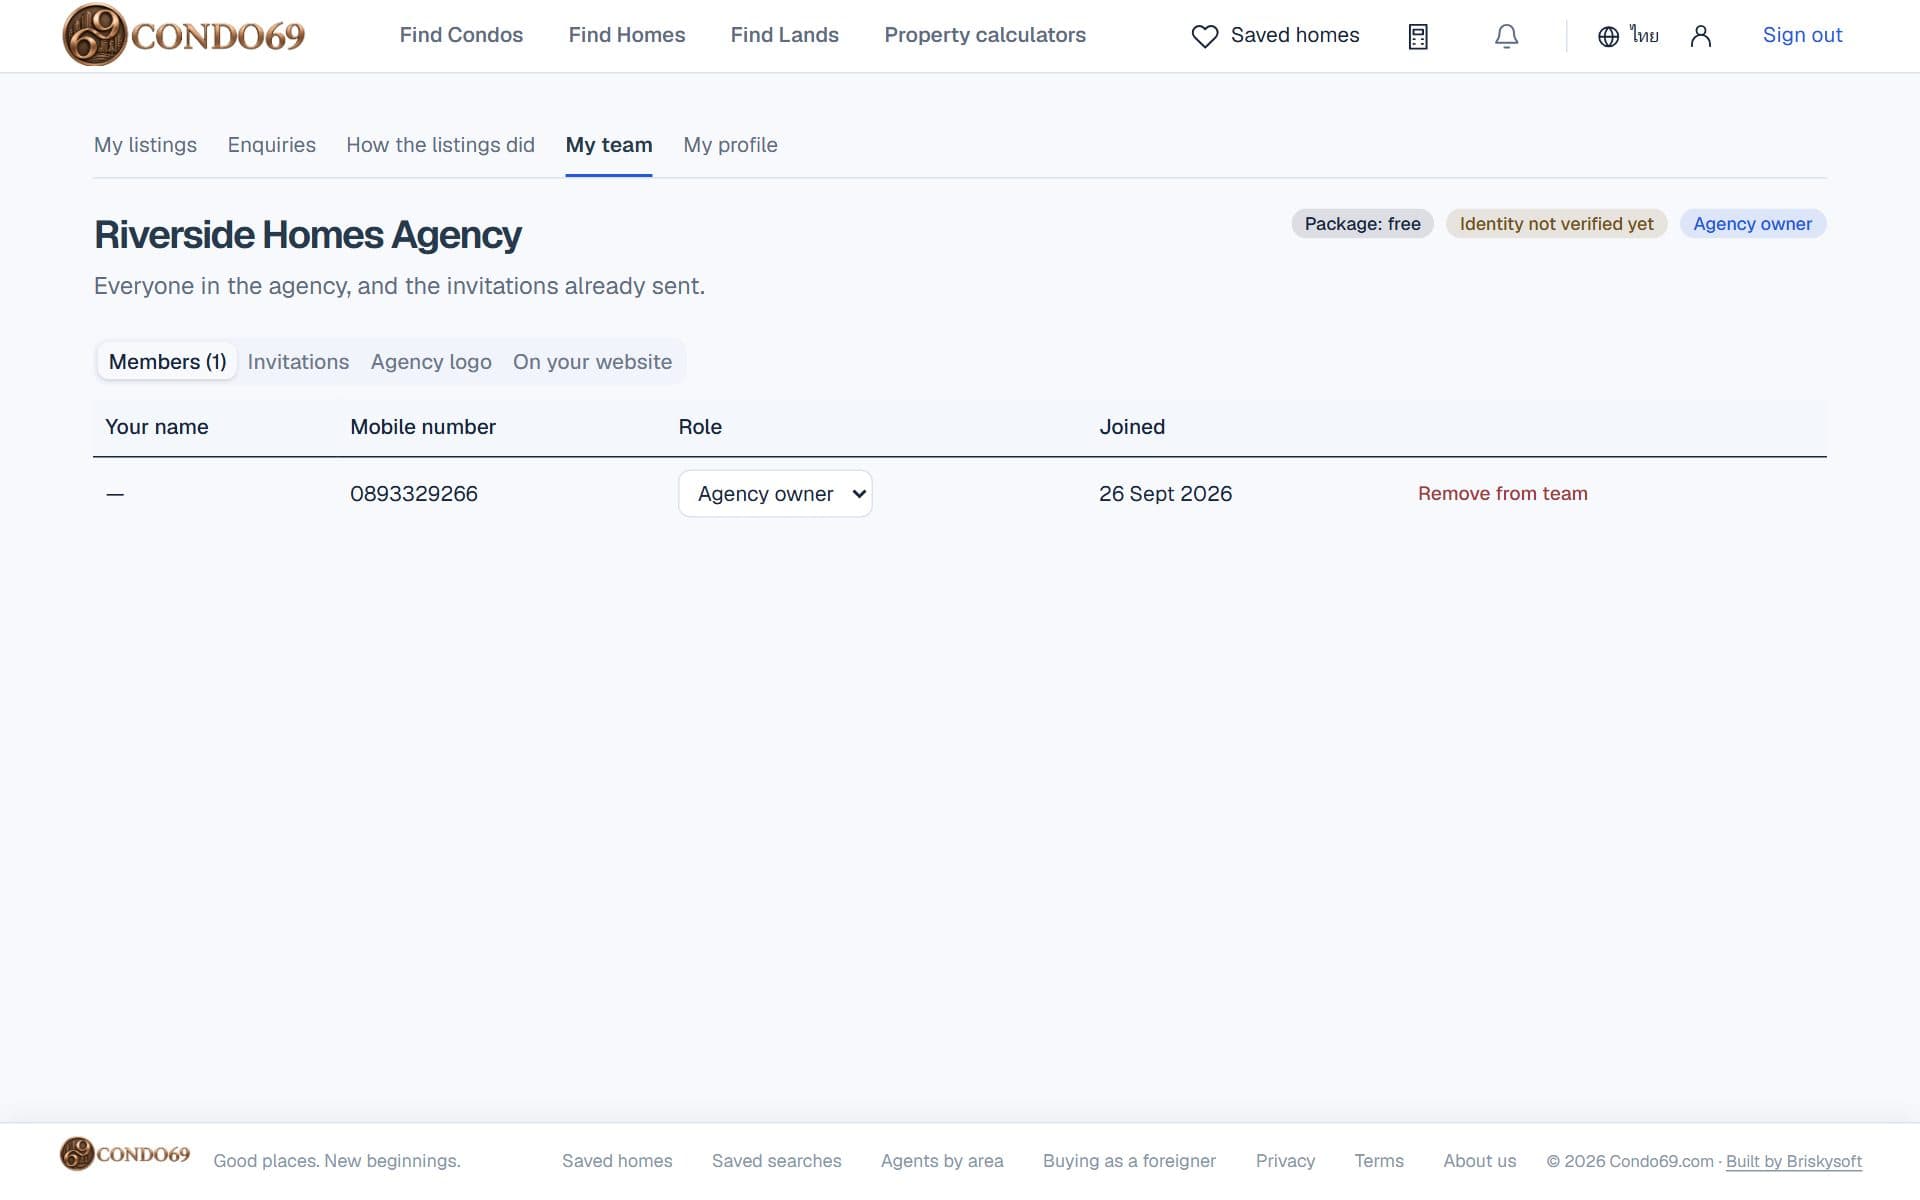Screen dimensions: 1920x1200
Task: Click the Role column header
Action: coord(700,427)
